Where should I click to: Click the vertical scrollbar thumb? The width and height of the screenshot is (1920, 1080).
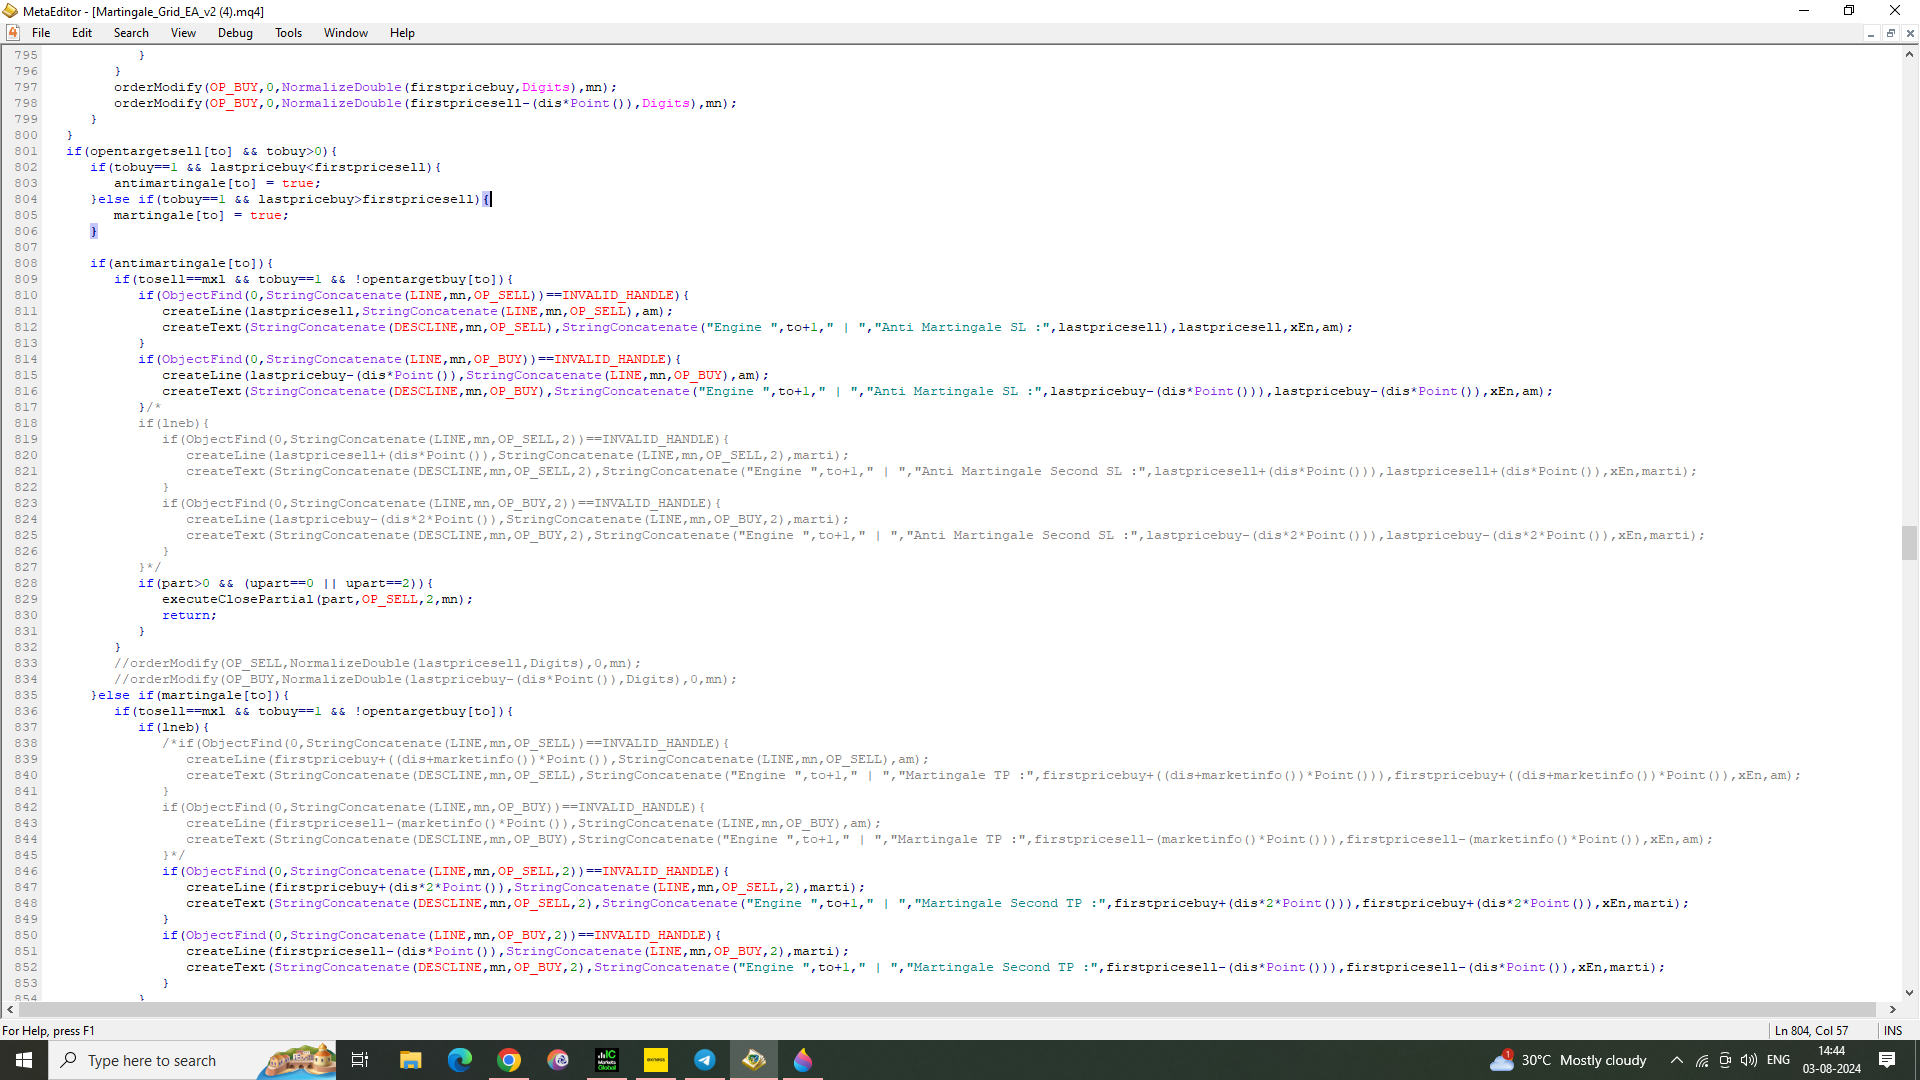pos(1909,543)
